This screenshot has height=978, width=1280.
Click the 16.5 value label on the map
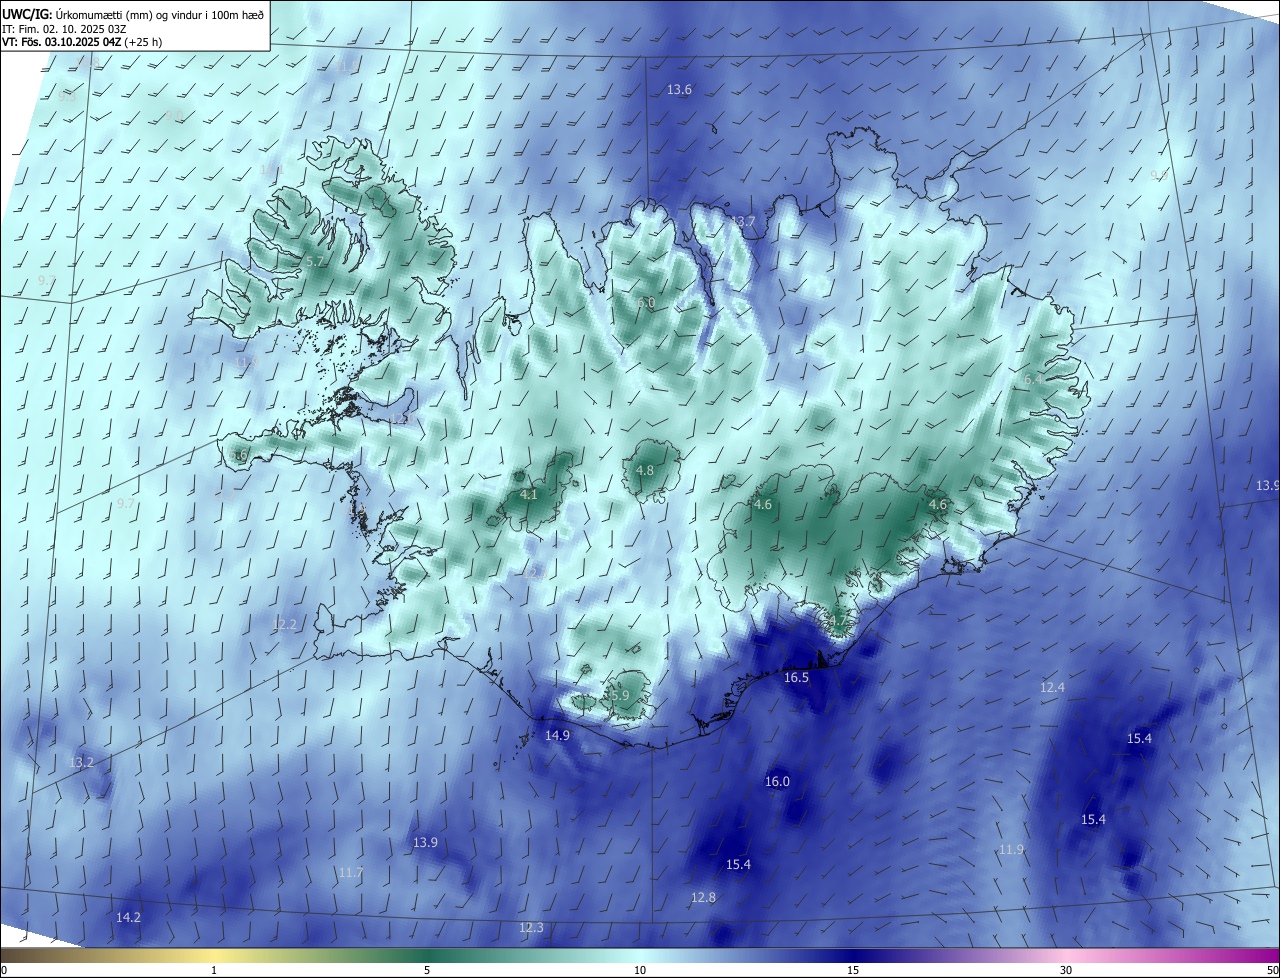[796, 677]
